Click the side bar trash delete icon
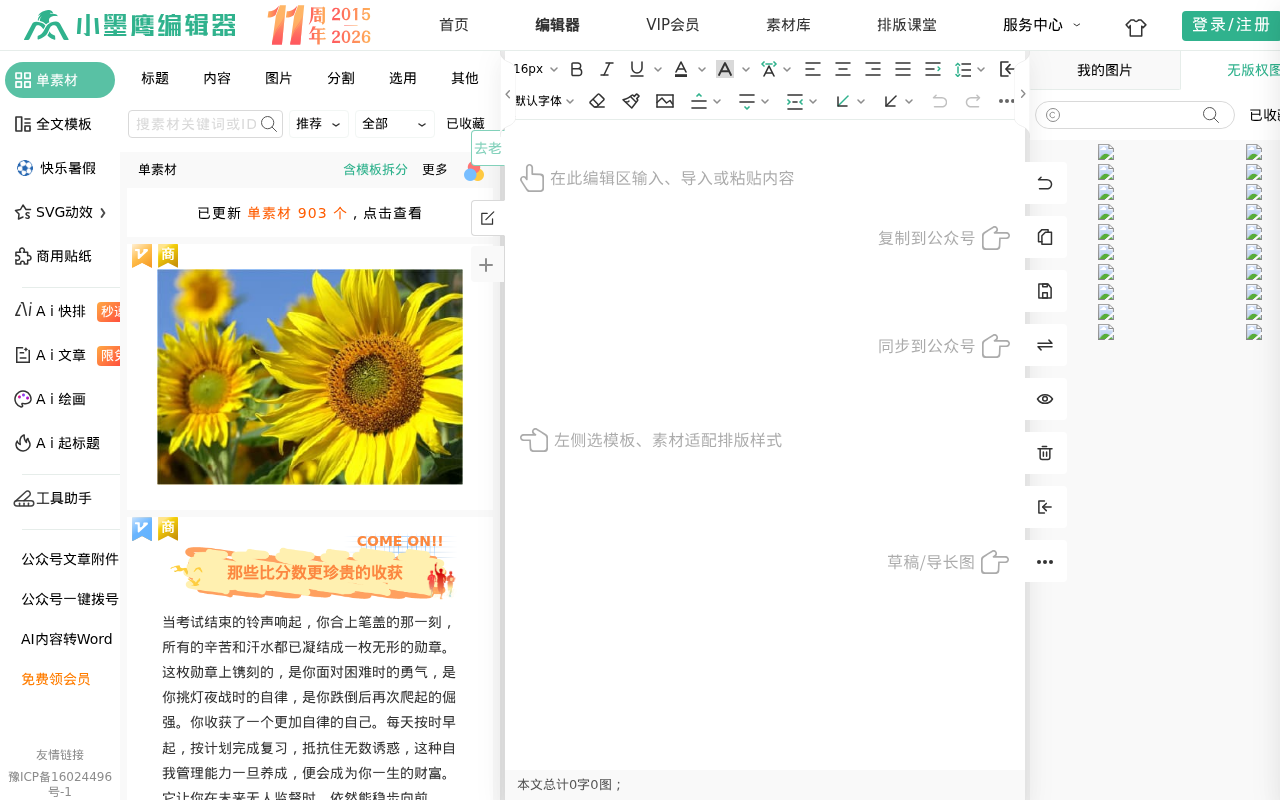This screenshot has height=800, width=1280. [x=1045, y=453]
